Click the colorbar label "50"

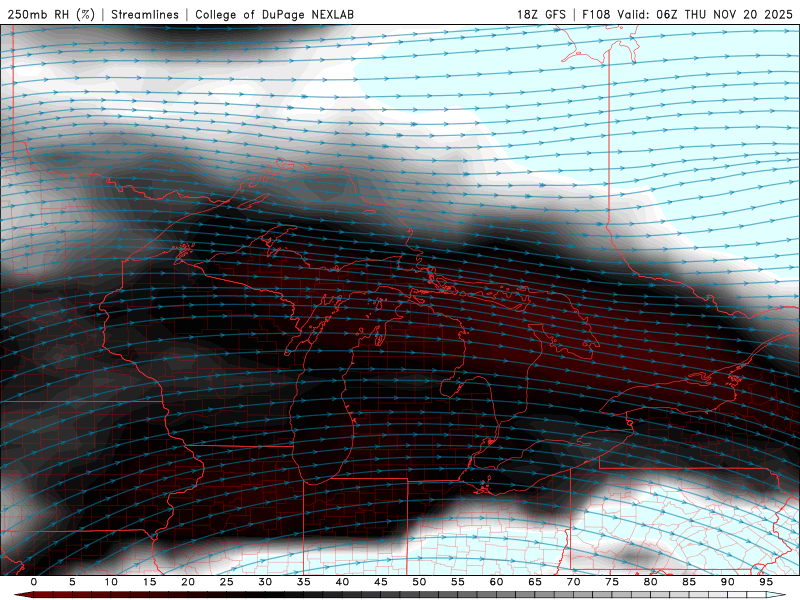coord(419,582)
